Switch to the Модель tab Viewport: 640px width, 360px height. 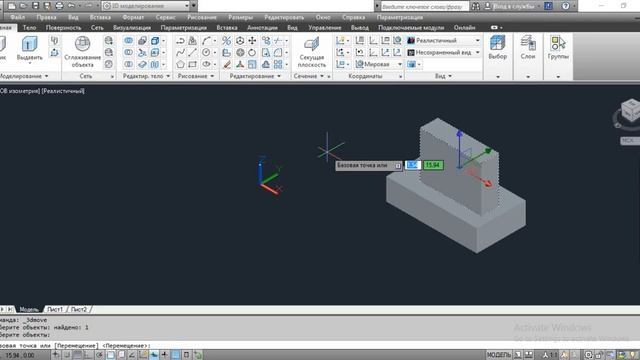pos(29,309)
